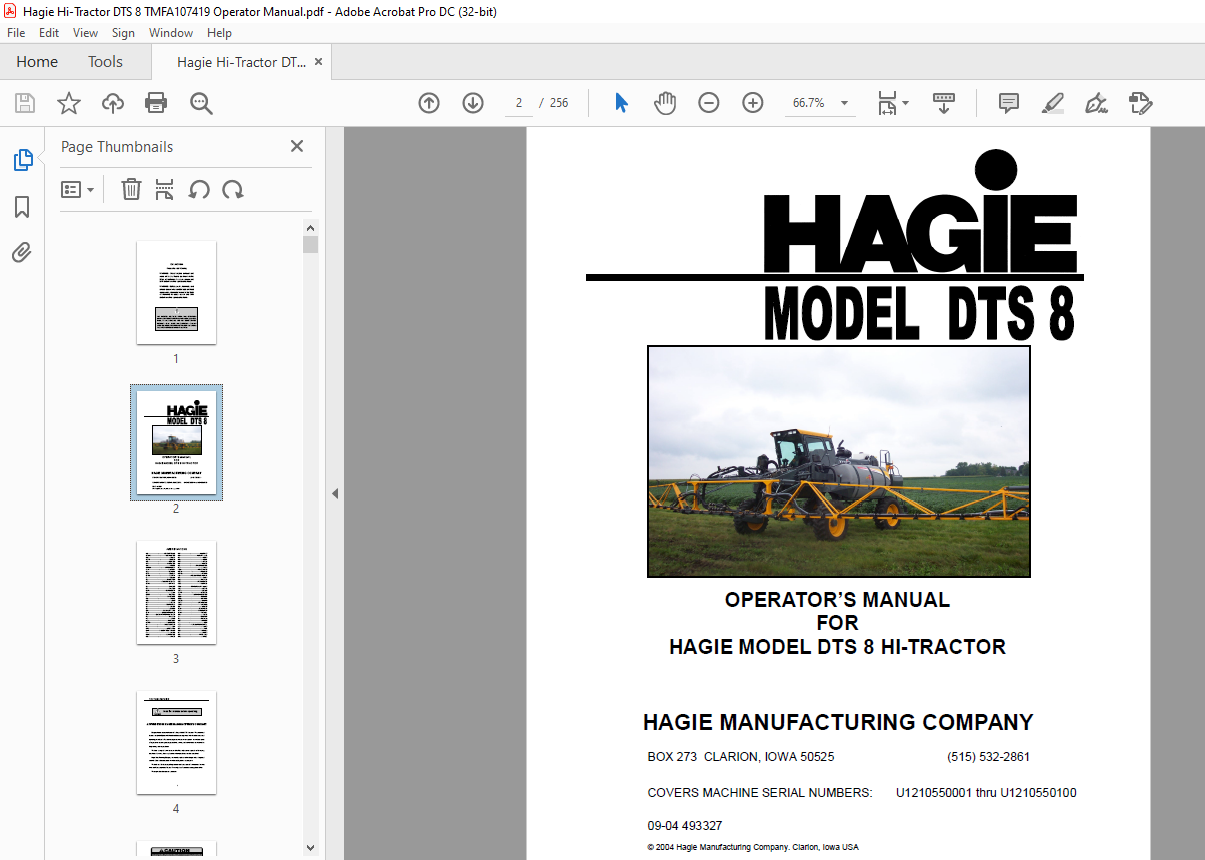Viewport: 1205px width, 860px height.
Task: Open the View menu
Action: pyautogui.click(x=85, y=33)
